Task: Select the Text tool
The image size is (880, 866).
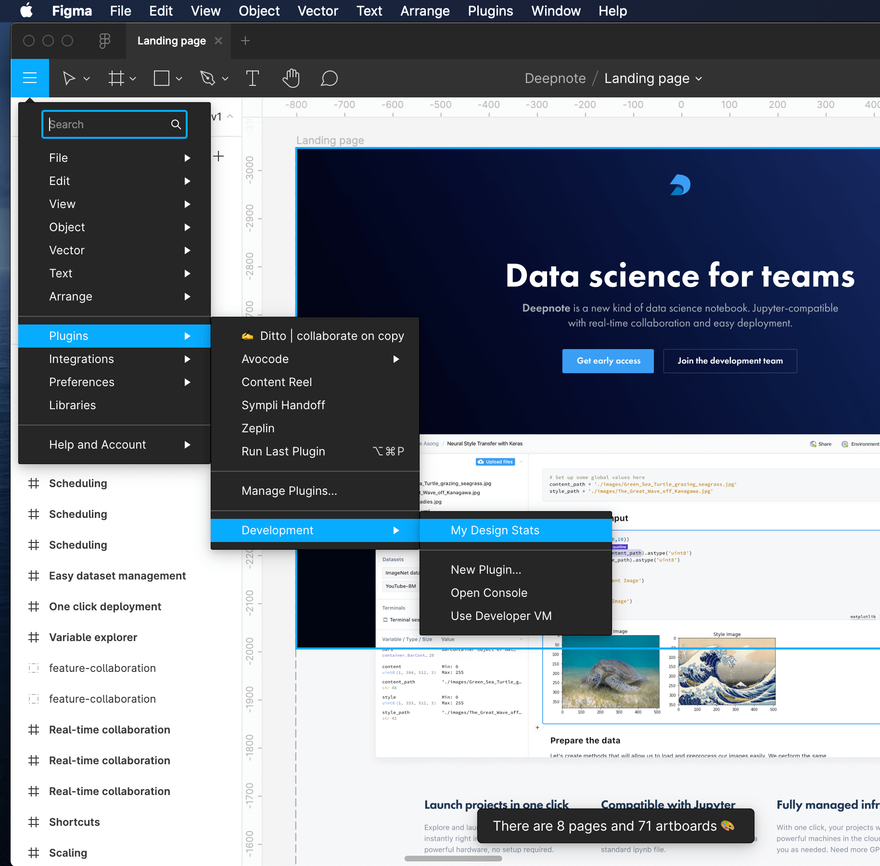Action: point(253,78)
